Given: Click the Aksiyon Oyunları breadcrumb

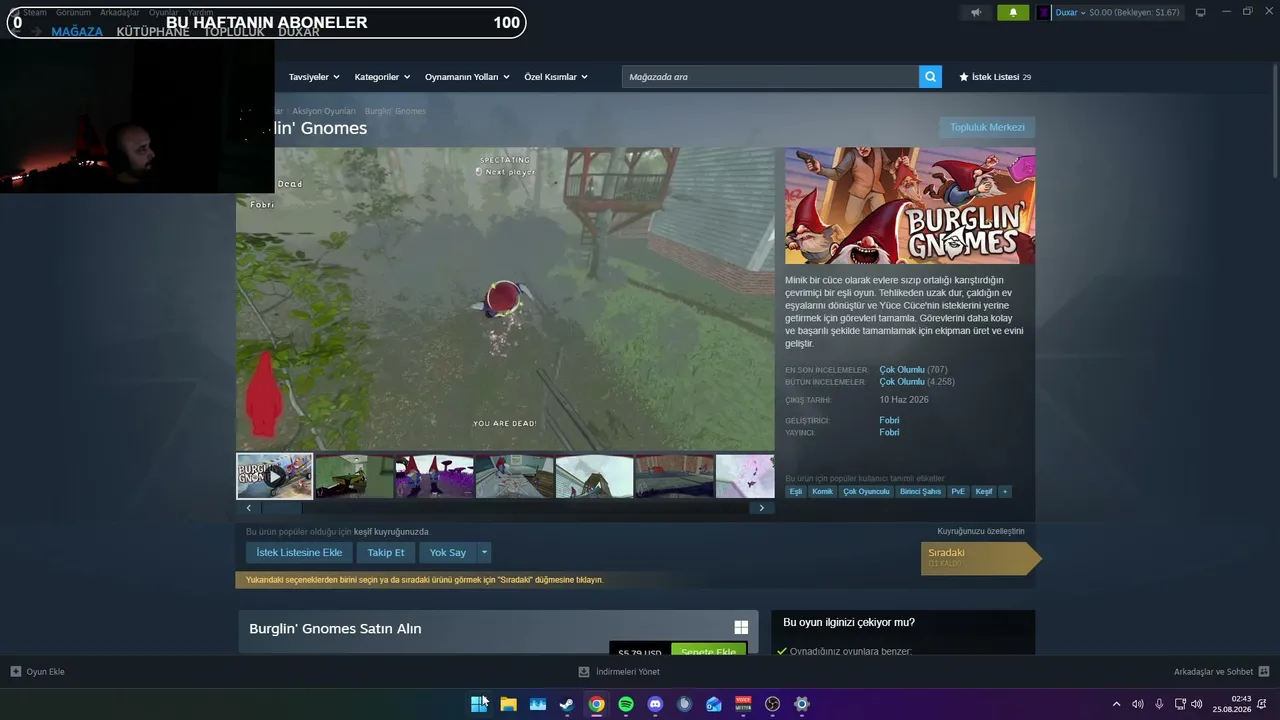Looking at the screenshot, I should [x=324, y=111].
